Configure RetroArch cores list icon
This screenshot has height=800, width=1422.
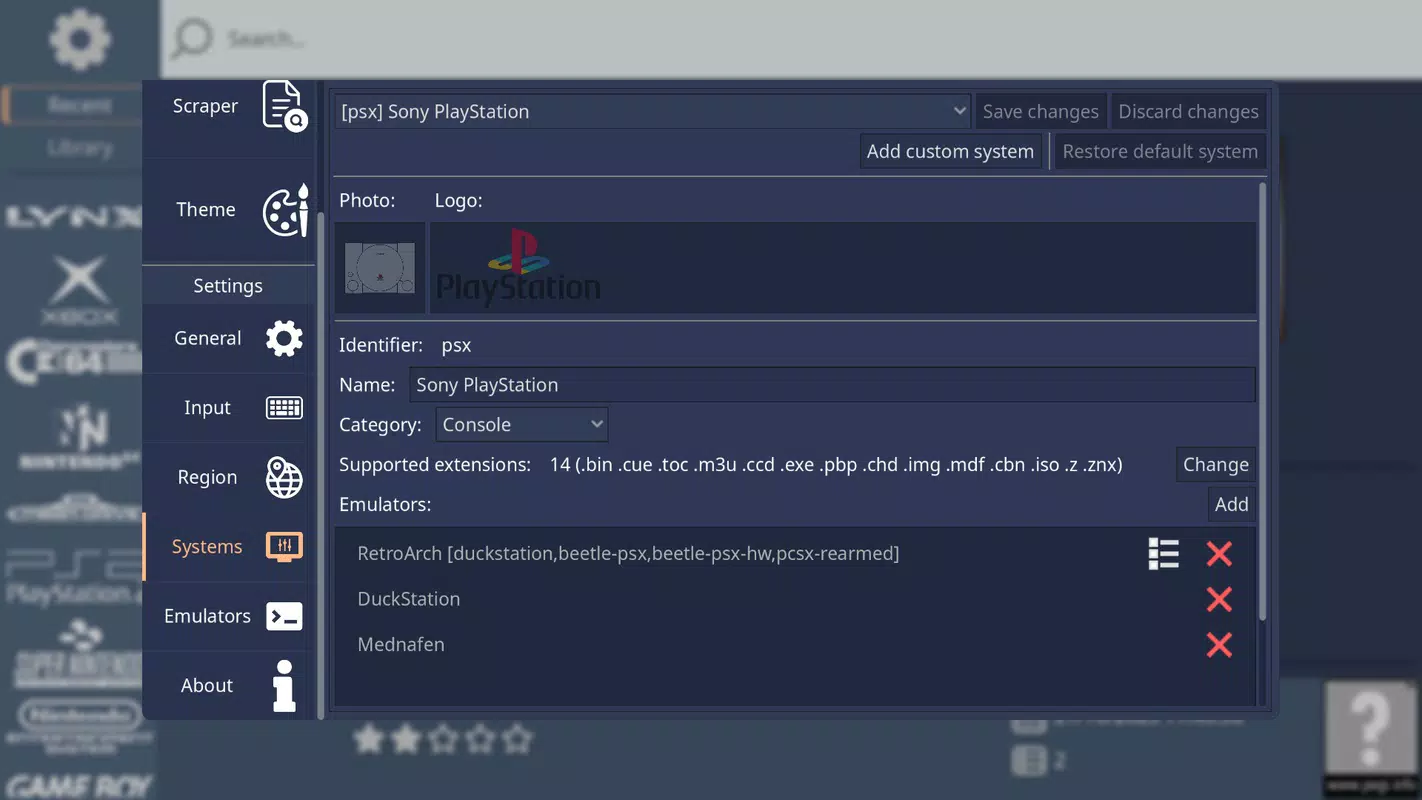coord(1163,554)
